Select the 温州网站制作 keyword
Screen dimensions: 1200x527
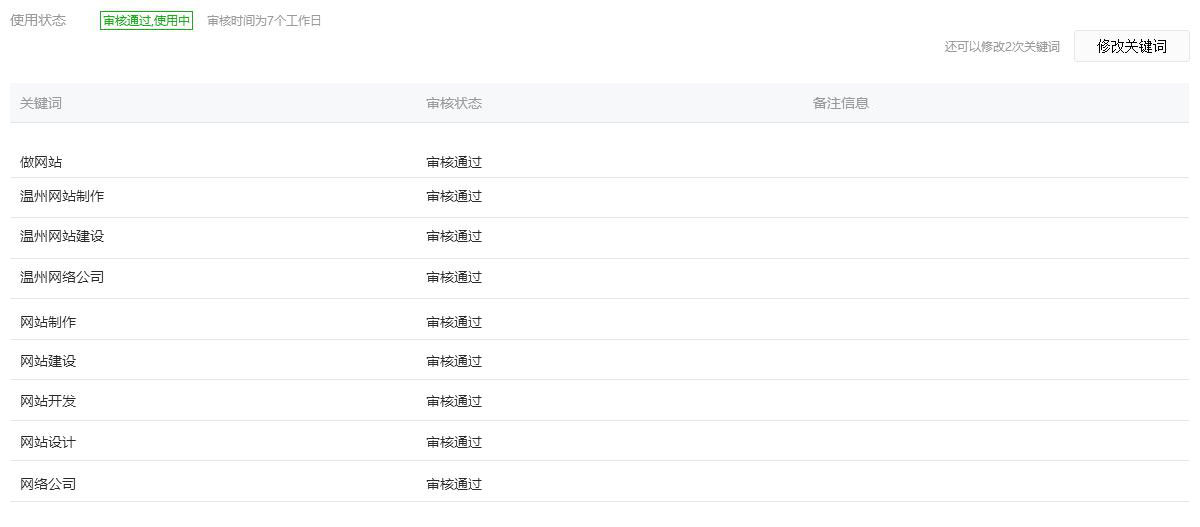click(62, 196)
